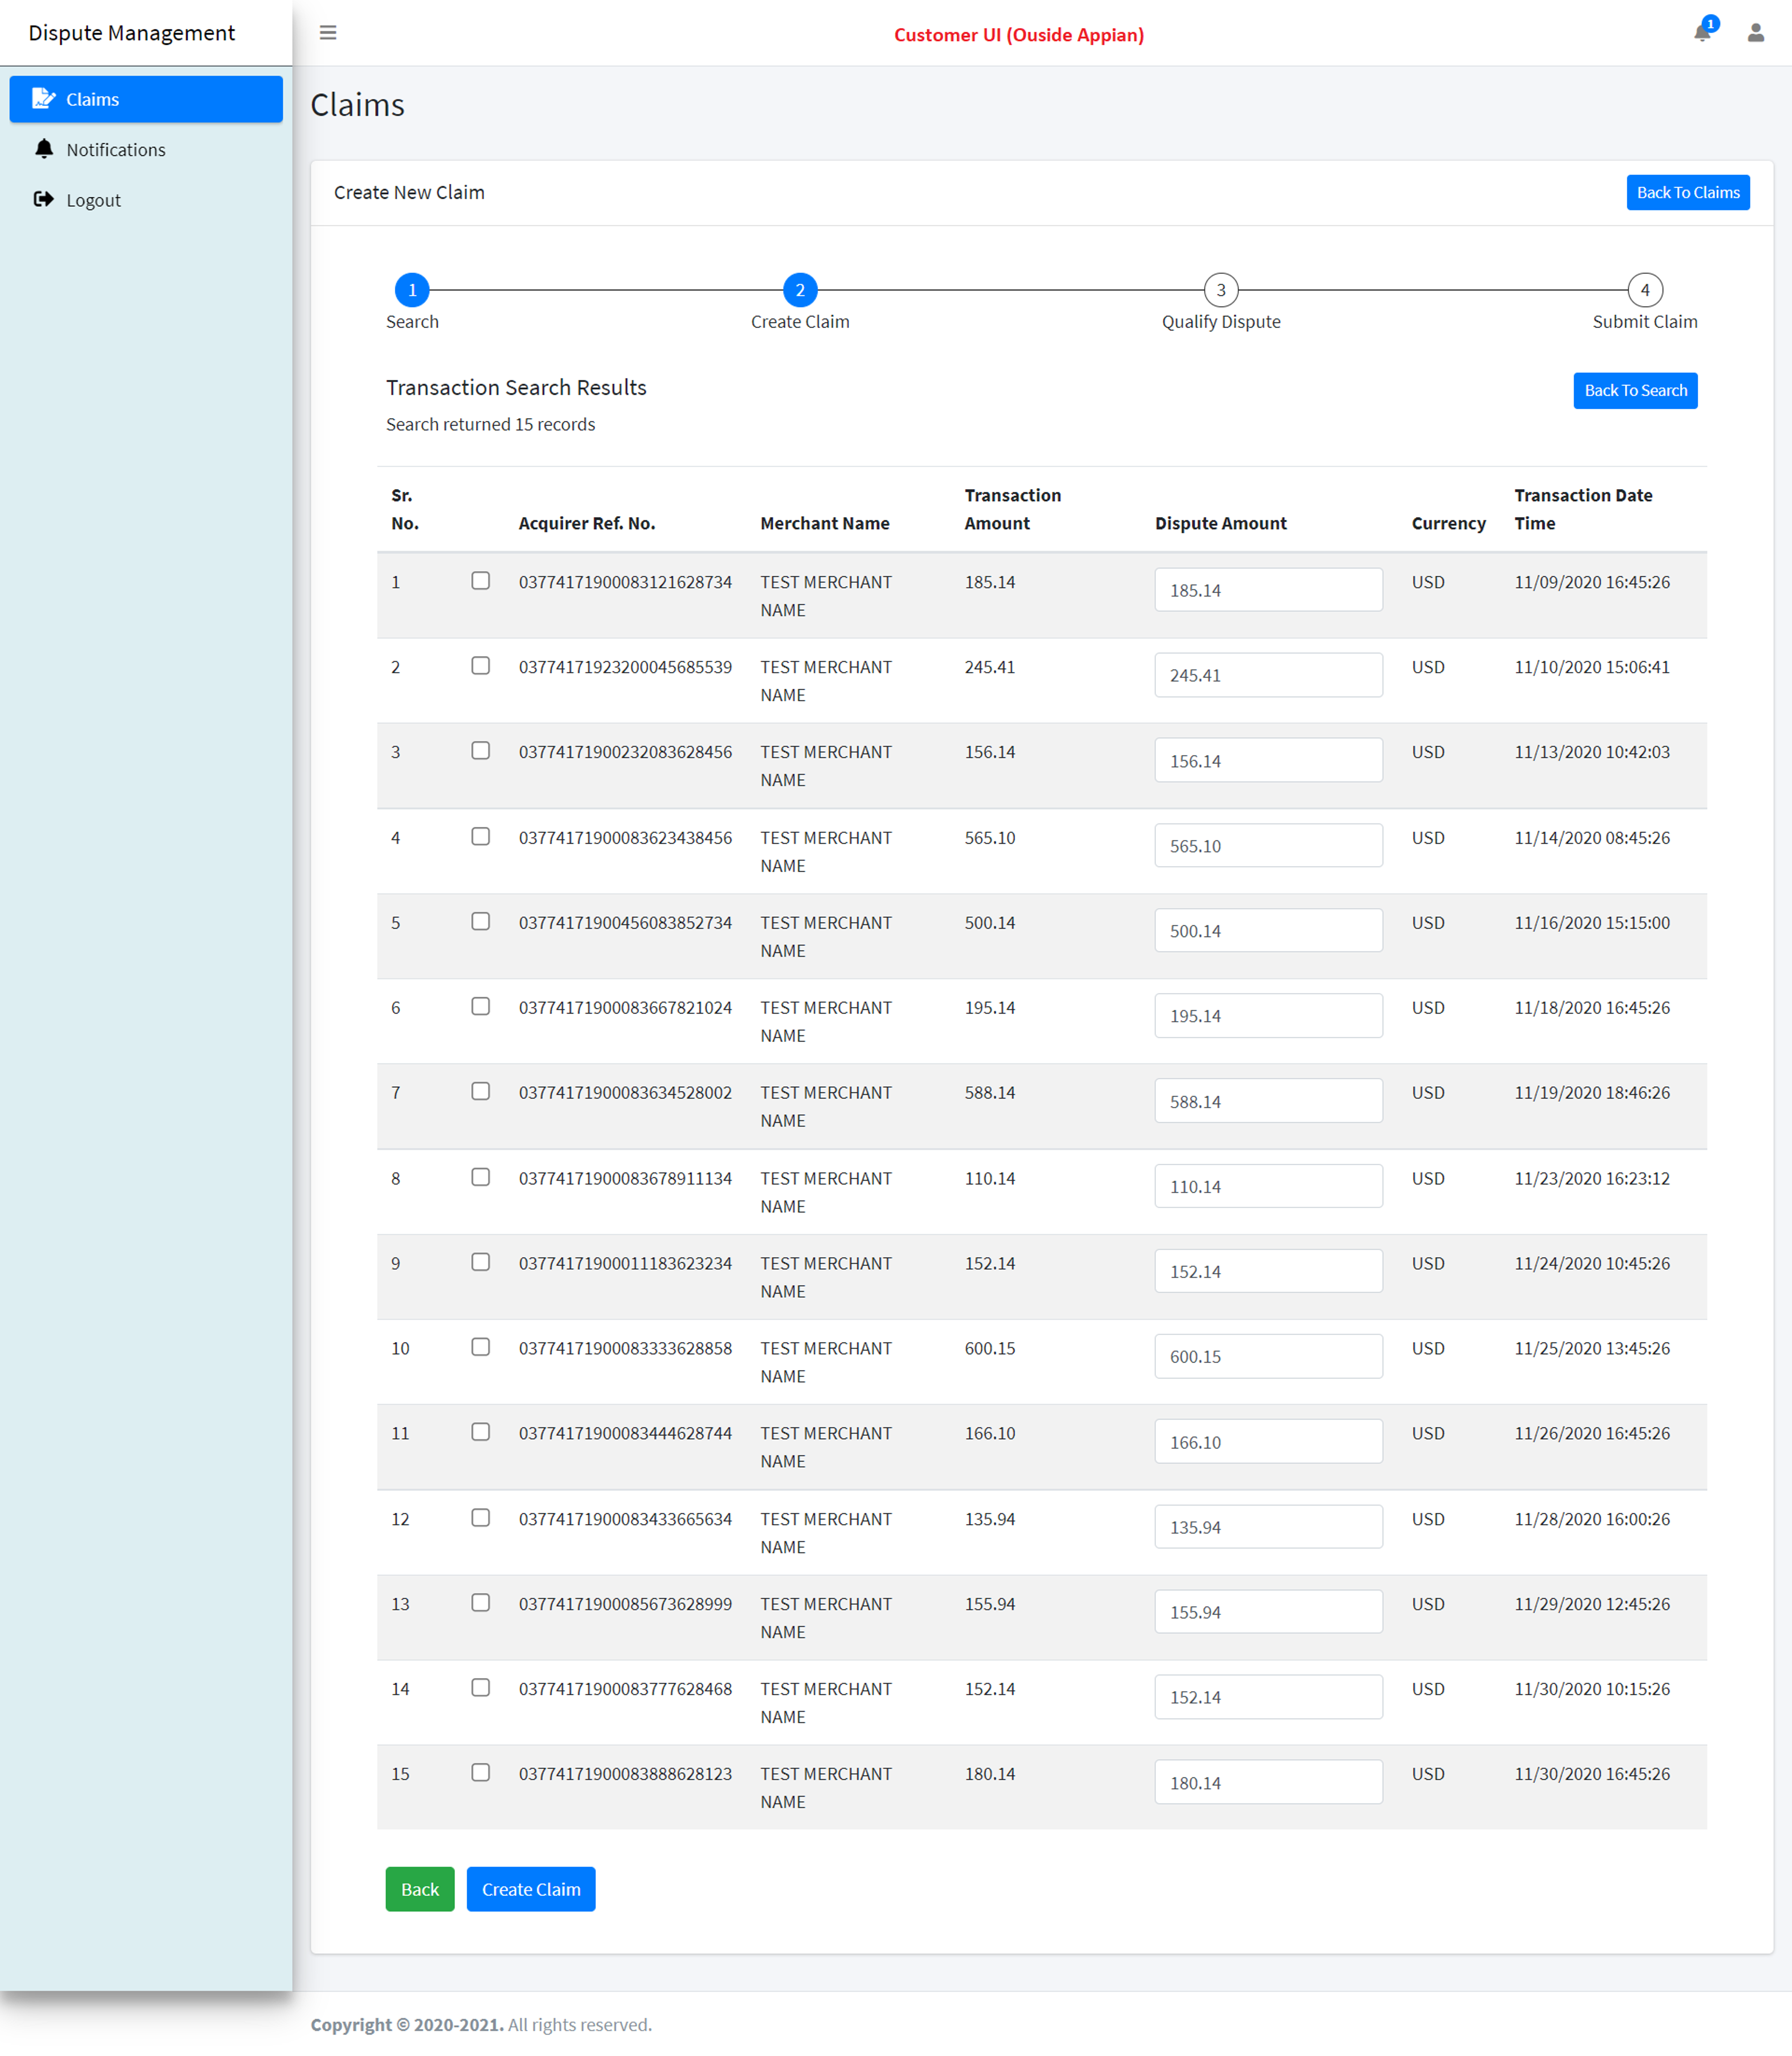Image resolution: width=1792 pixels, height=2056 pixels.
Task: Click reference number 03774171923200045685539
Action: (625, 667)
